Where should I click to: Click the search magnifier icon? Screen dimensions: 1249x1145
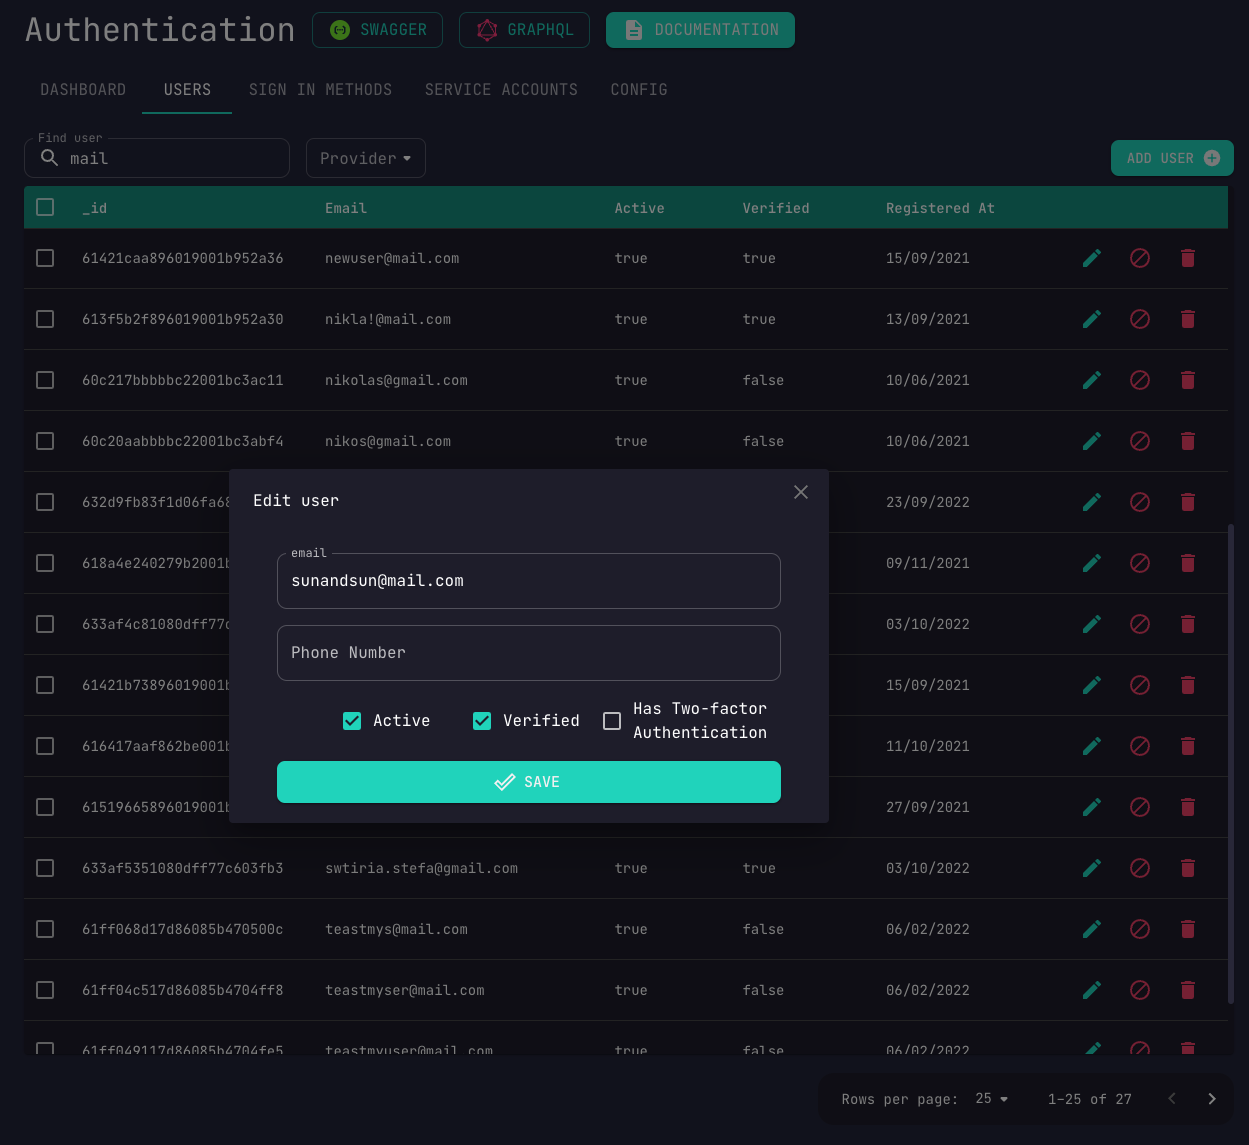pos(49,158)
